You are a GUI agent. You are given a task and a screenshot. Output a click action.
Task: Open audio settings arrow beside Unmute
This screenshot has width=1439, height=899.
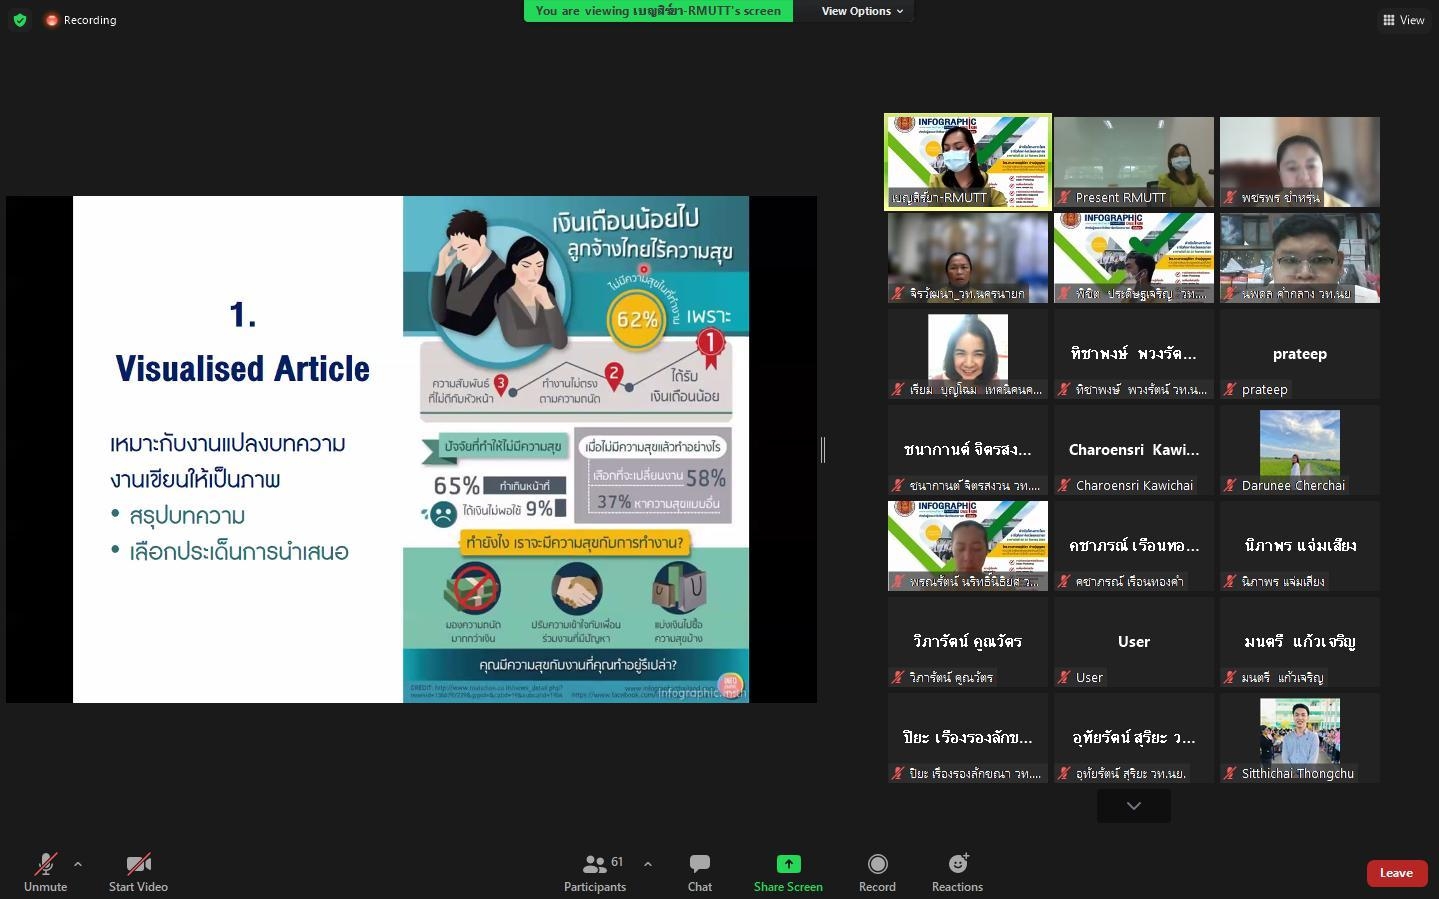(78, 864)
